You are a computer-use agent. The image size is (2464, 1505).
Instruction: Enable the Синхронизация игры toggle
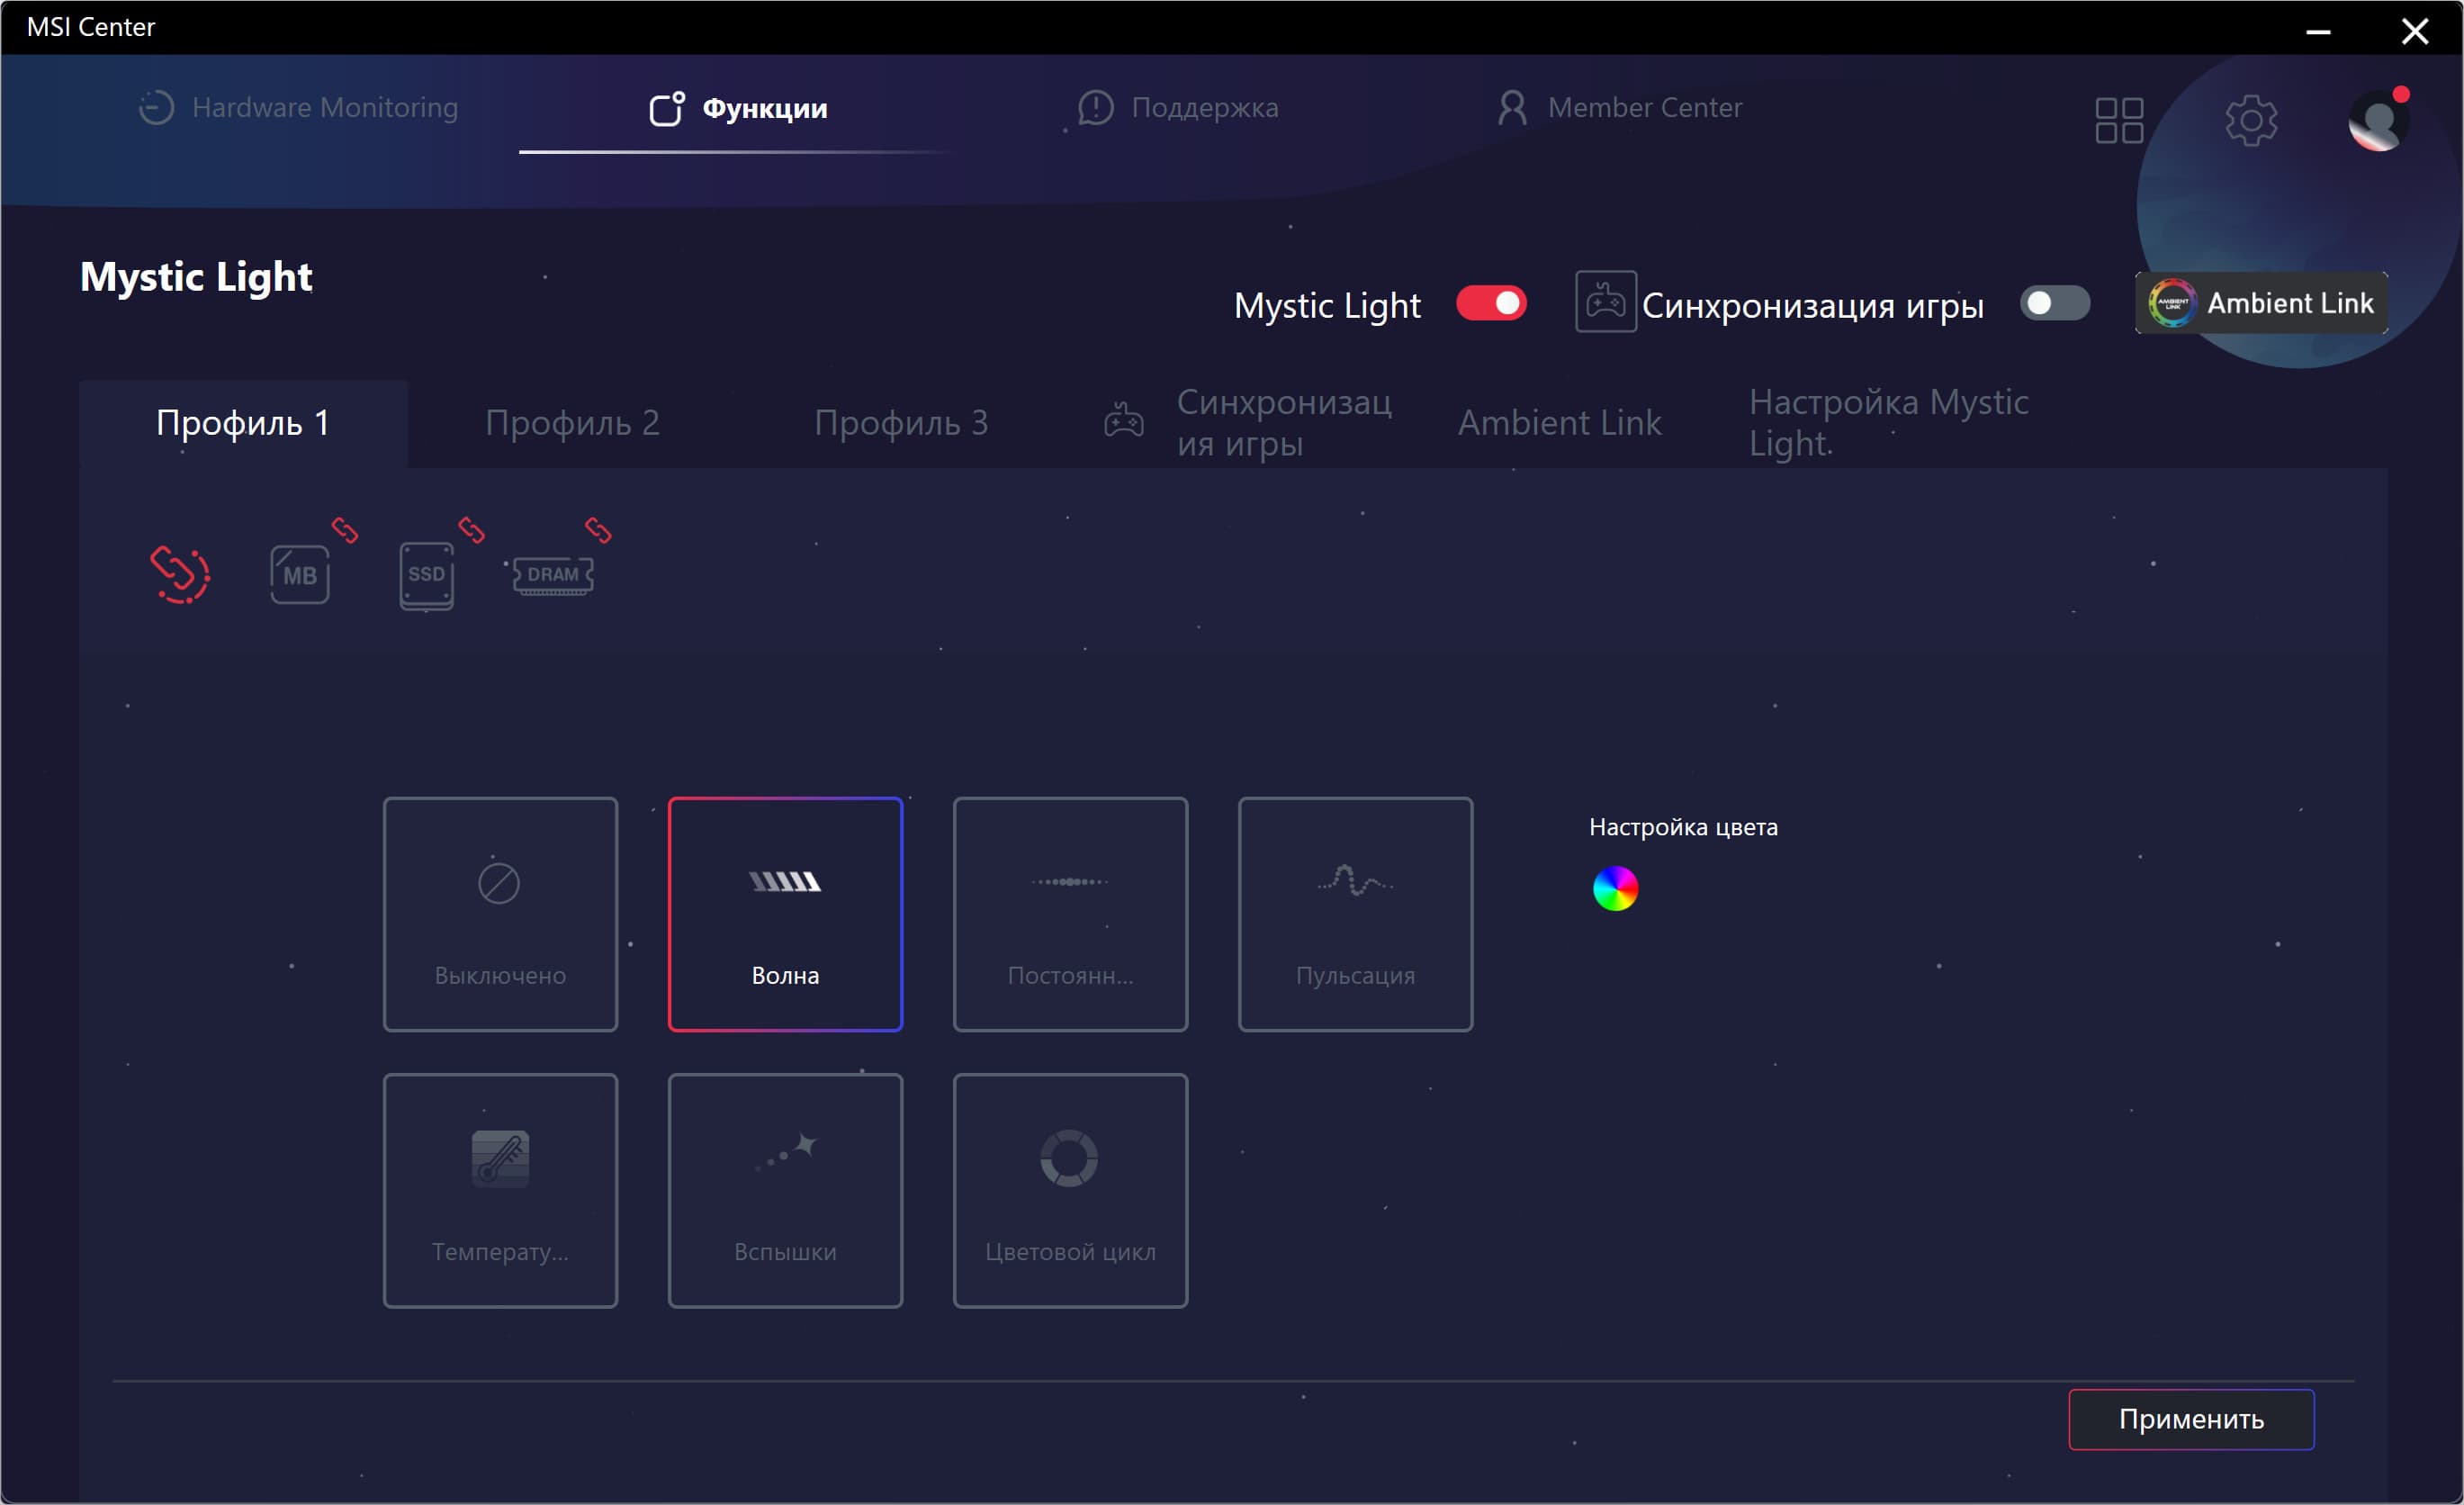tap(2054, 303)
